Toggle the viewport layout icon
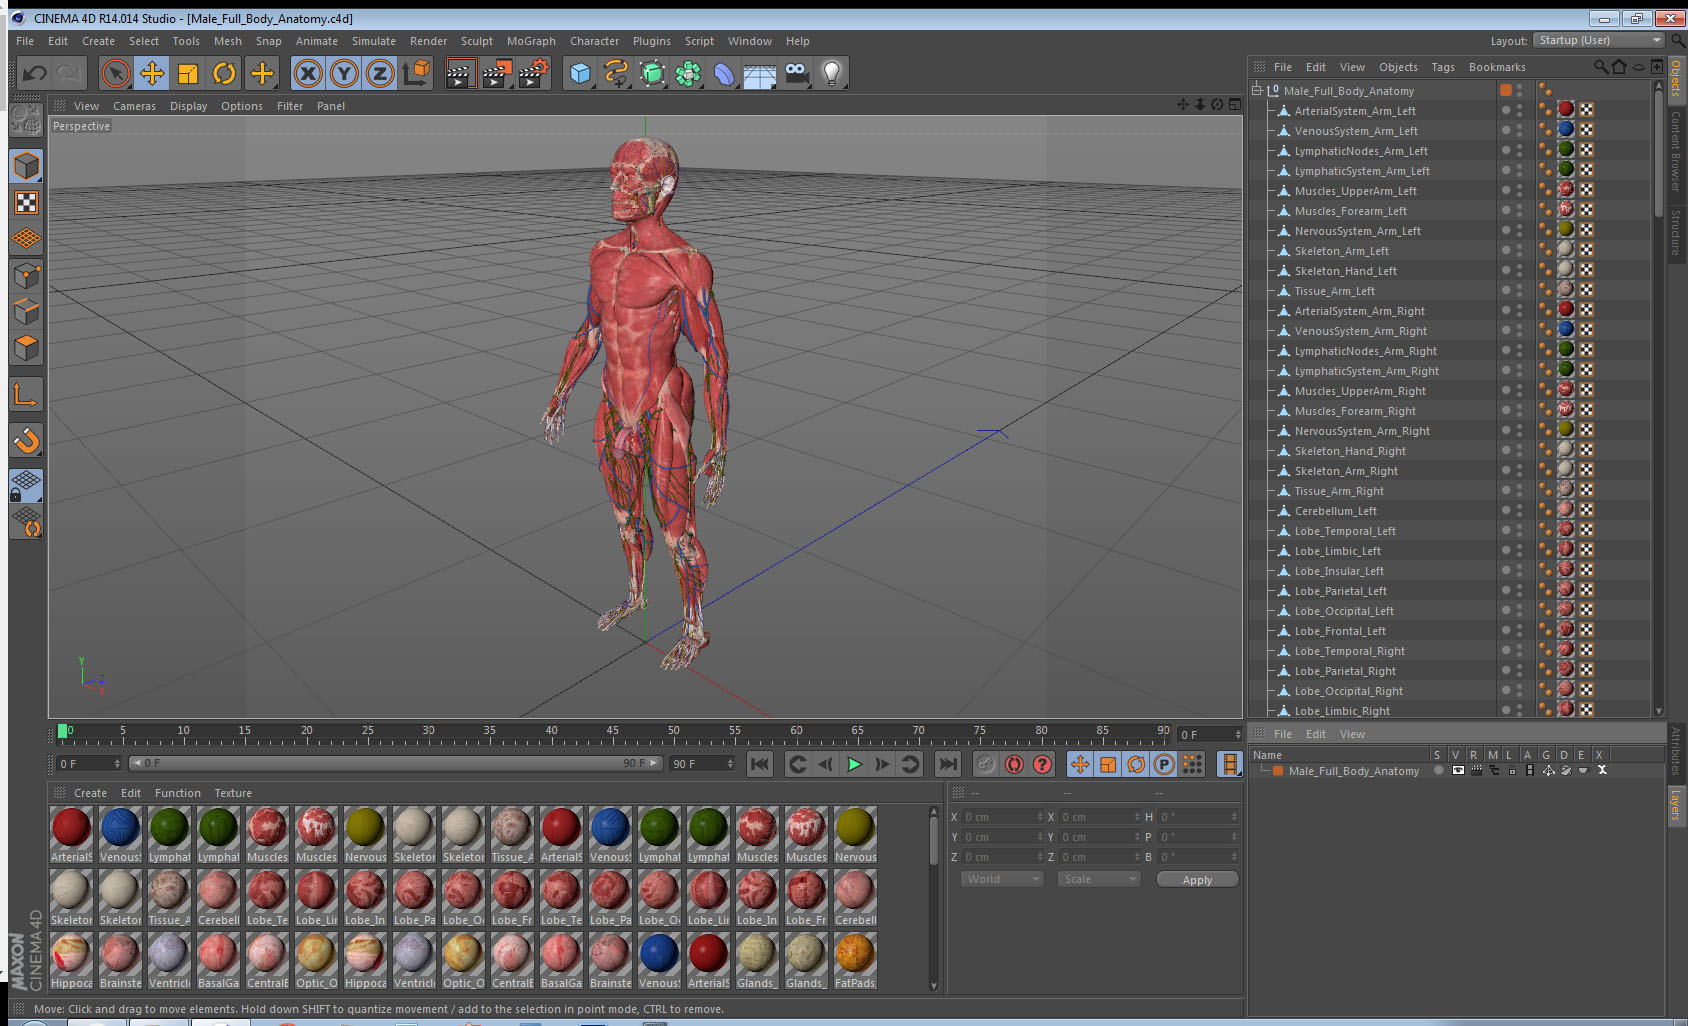 click(1234, 105)
